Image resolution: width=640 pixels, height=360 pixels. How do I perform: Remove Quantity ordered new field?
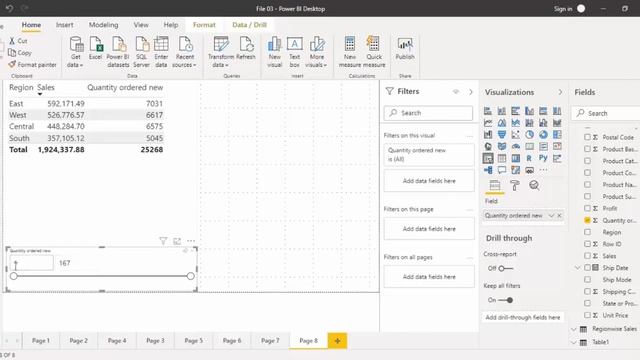559,216
